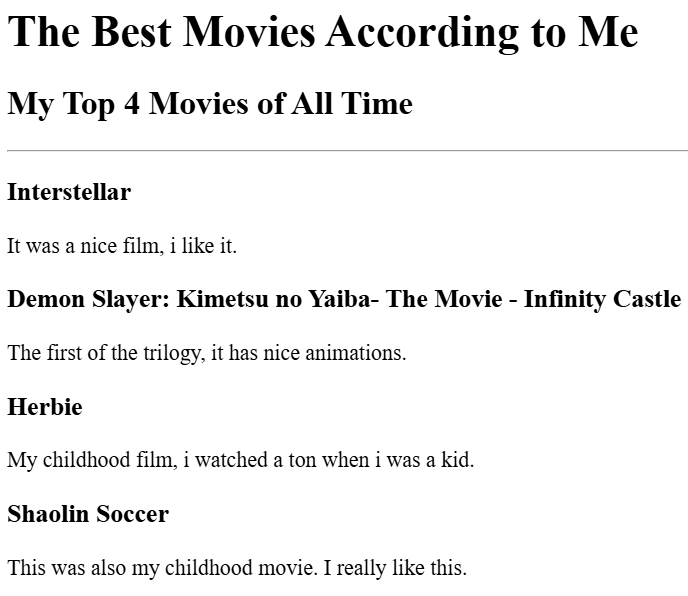Image resolution: width=688 pixels, height=596 pixels.
Task: Select the "Herbie" movie heading
Action: (x=45, y=407)
